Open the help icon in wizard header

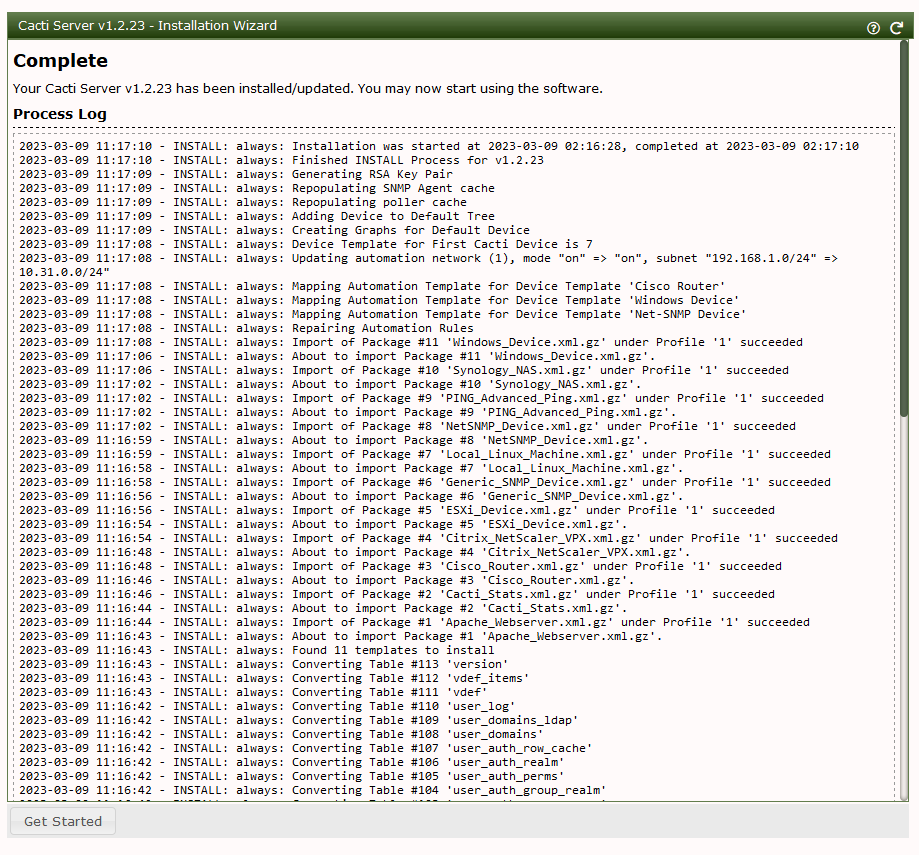pyautogui.click(x=873, y=28)
